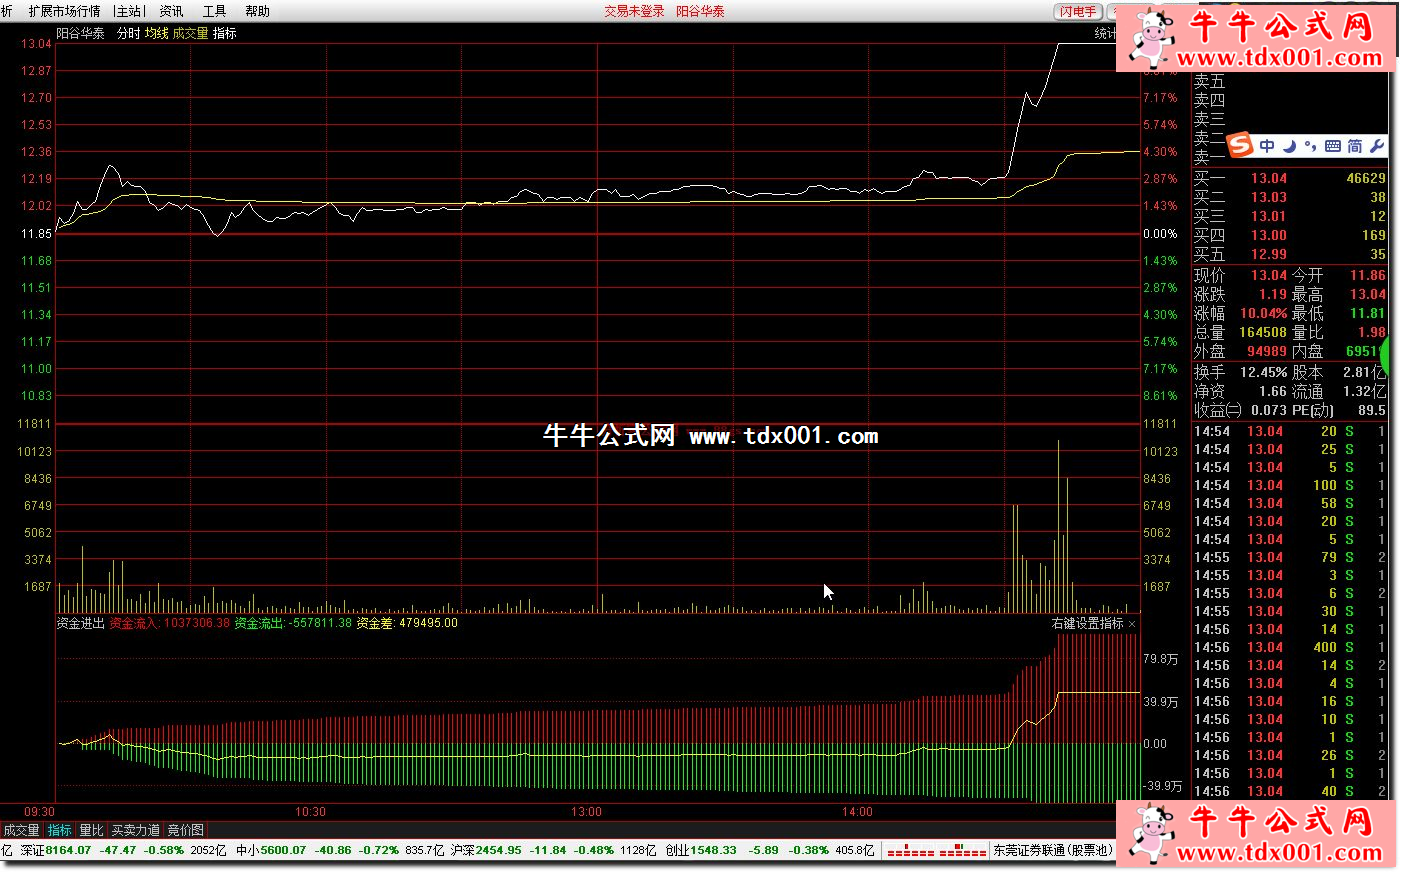
Task: Open the 帮助 menu
Action: [x=257, y=11]
